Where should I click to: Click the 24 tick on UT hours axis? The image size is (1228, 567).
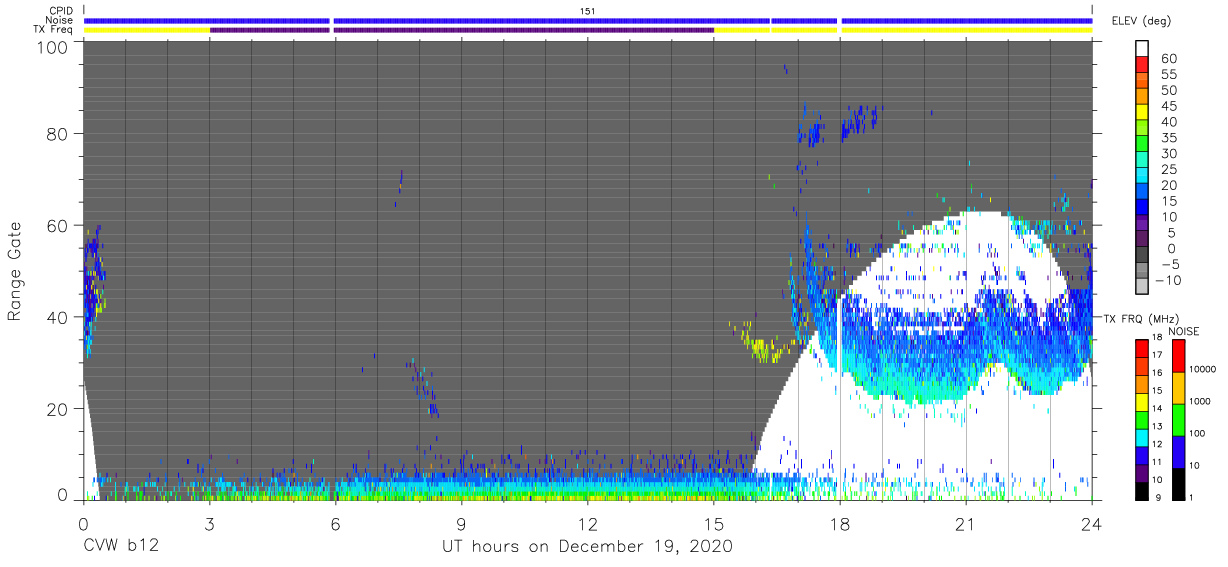(1092, 523)
